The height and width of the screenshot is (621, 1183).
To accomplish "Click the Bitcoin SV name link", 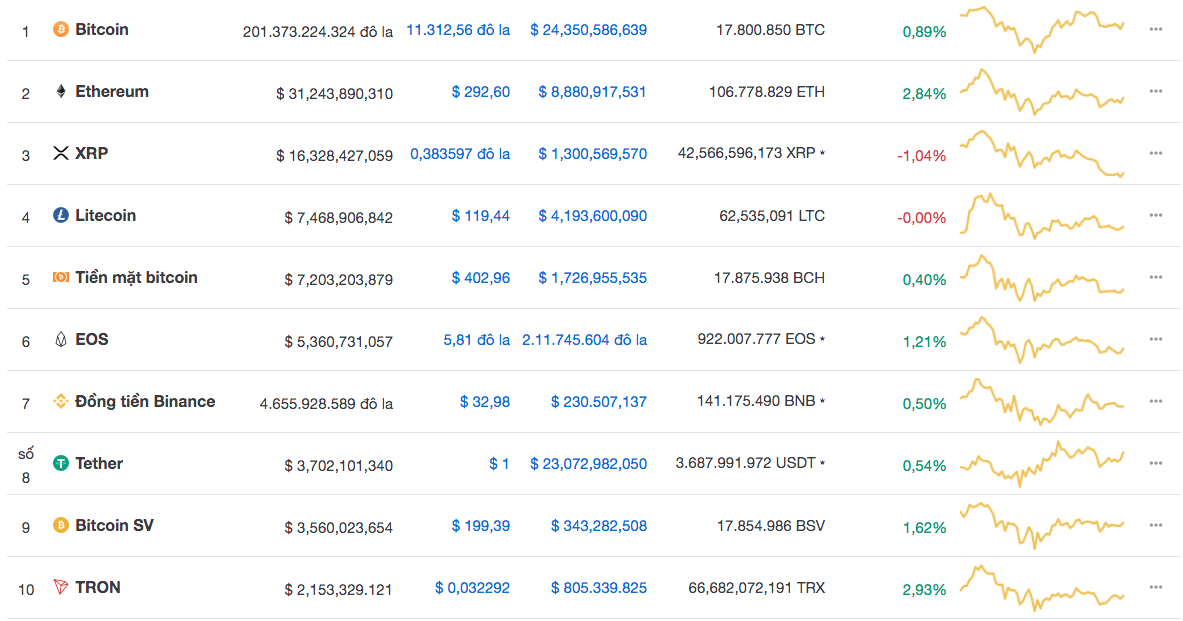I will pyautogui.click(x=114, y=526).
